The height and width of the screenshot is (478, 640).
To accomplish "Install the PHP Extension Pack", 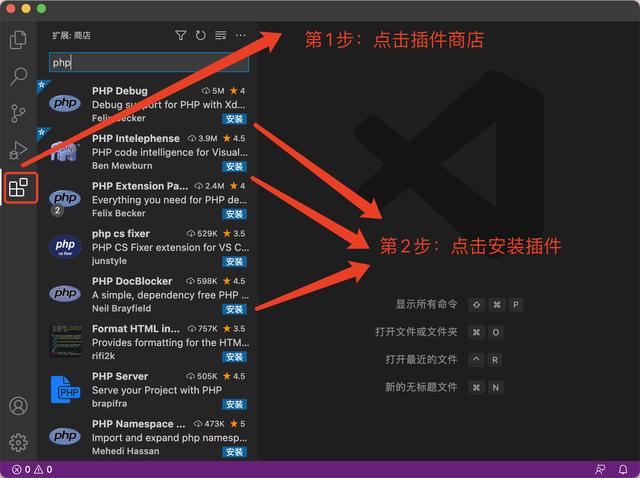I will point(234,214).
